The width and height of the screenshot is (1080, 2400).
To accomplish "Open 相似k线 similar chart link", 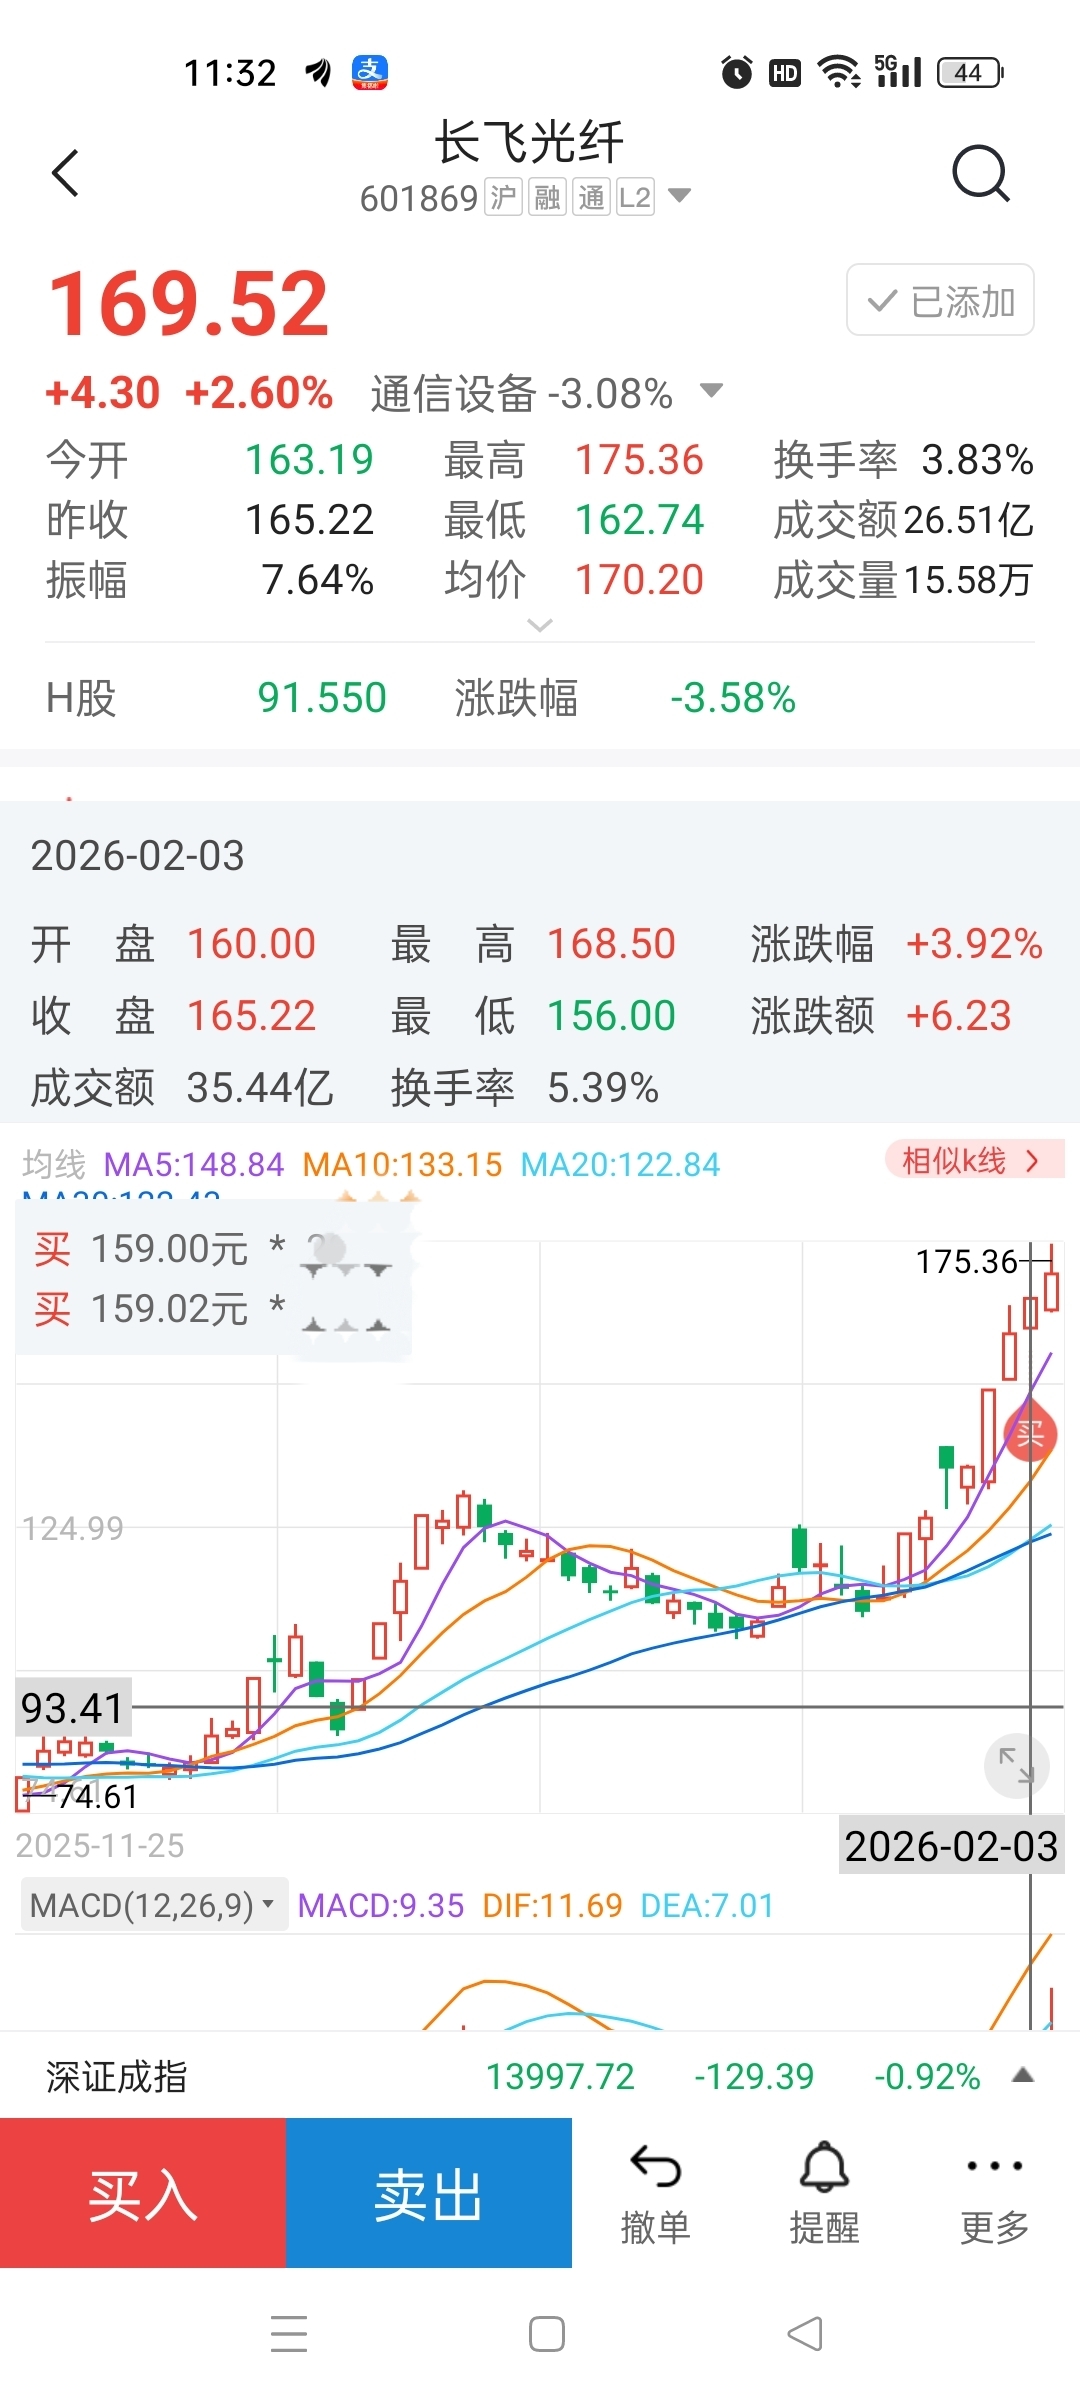I will pyautogui.click(x=975, y=1160).
